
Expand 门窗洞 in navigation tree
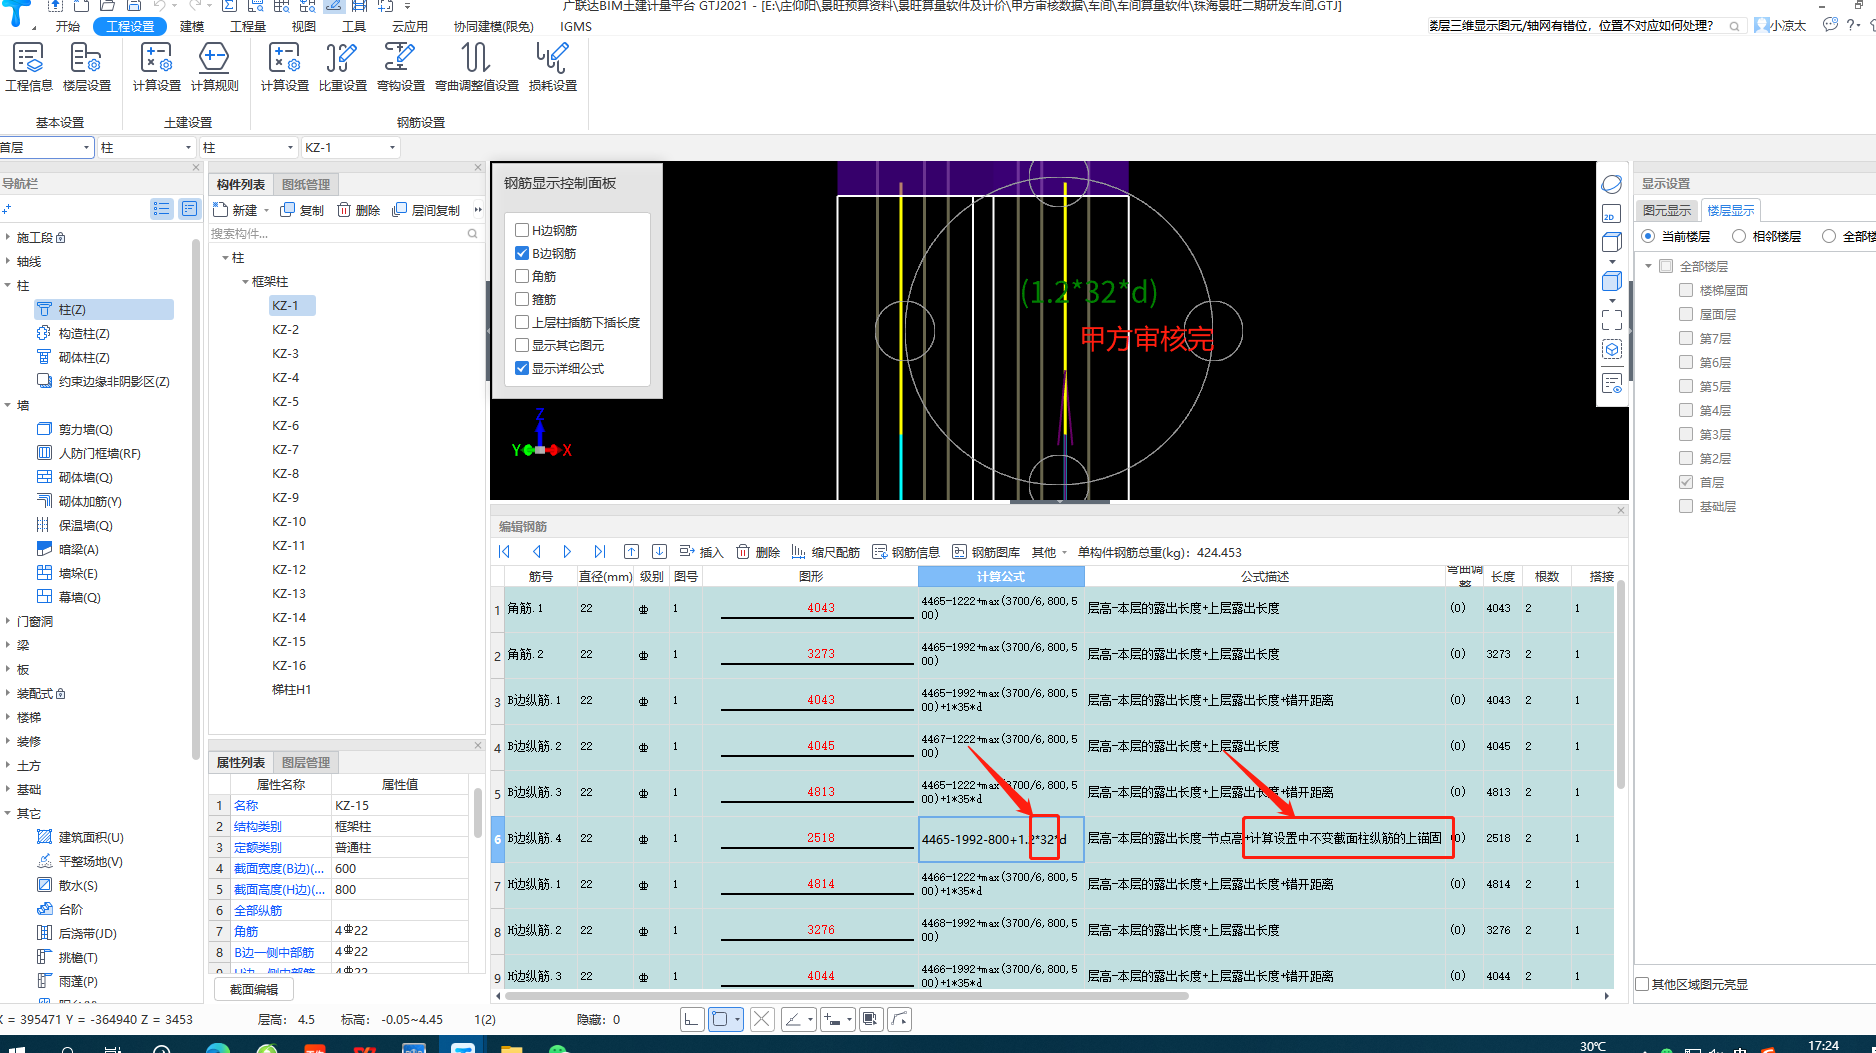click(8, 622)
